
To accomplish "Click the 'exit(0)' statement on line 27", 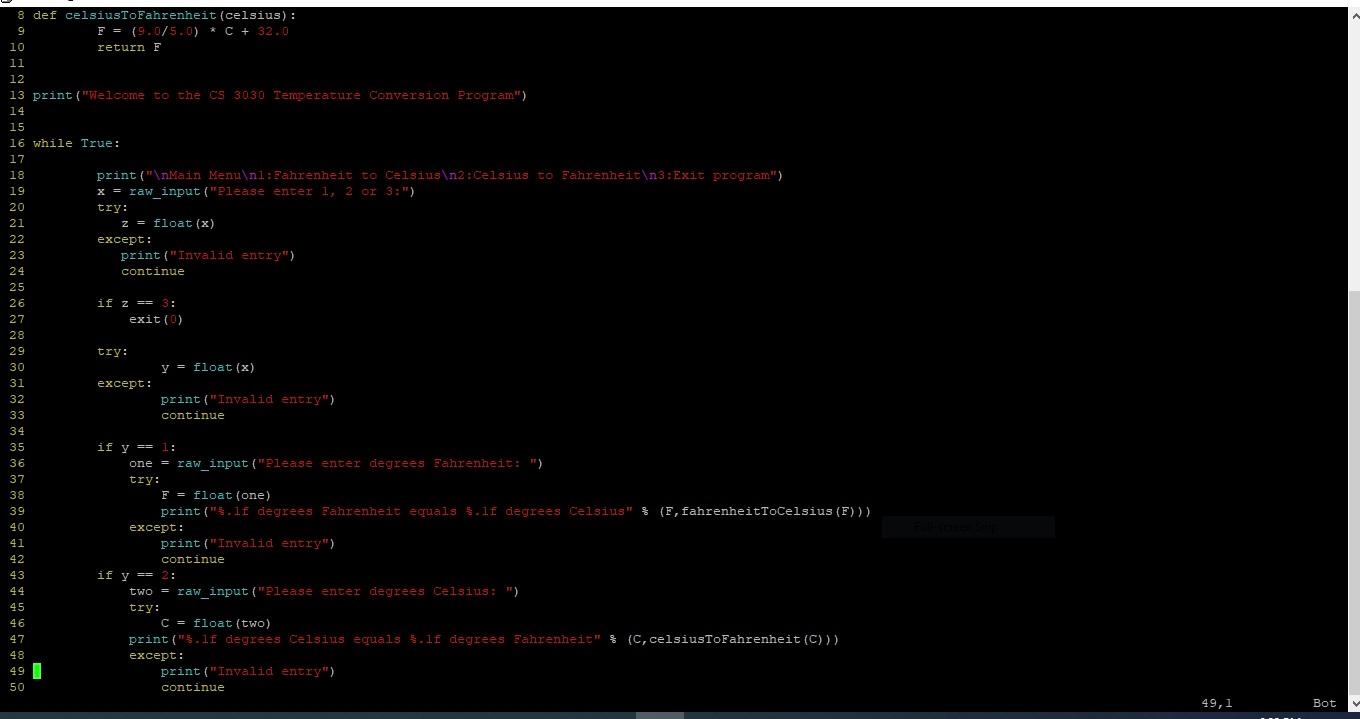I will click(x=154, y=319).
